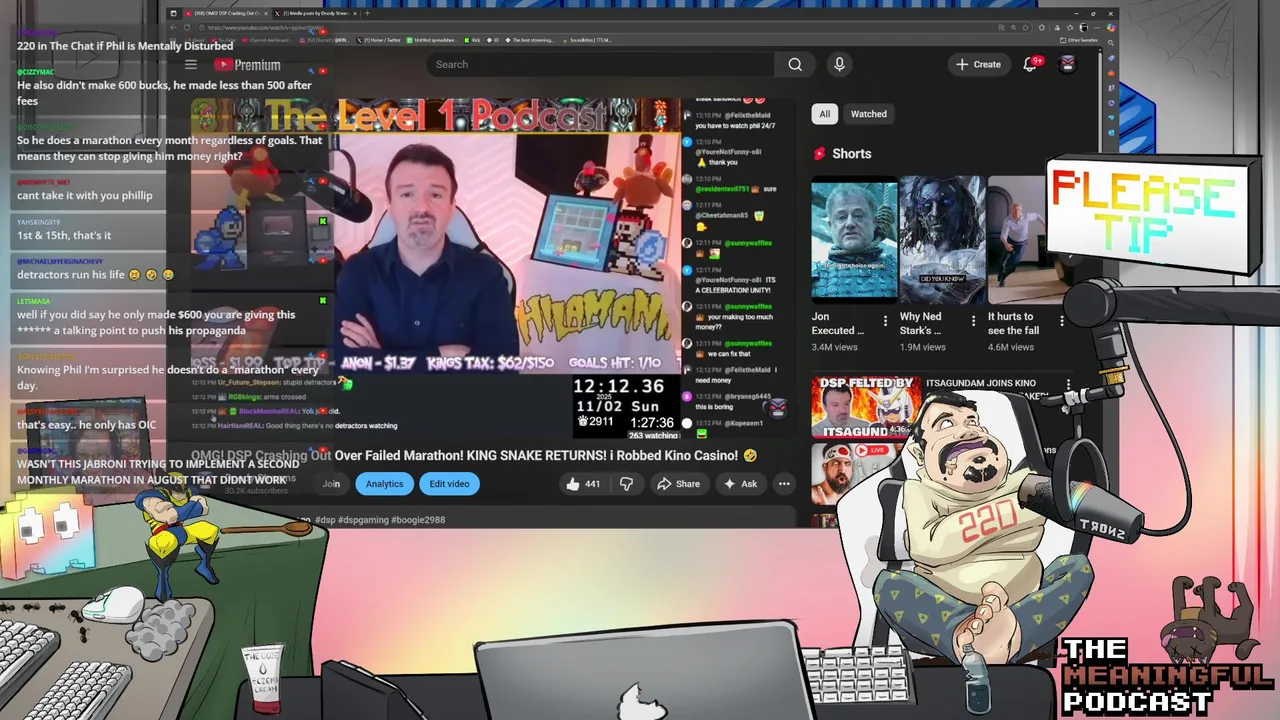Like the video with 441 likes
Screen dimensions: 1280x720
[582, 484]
